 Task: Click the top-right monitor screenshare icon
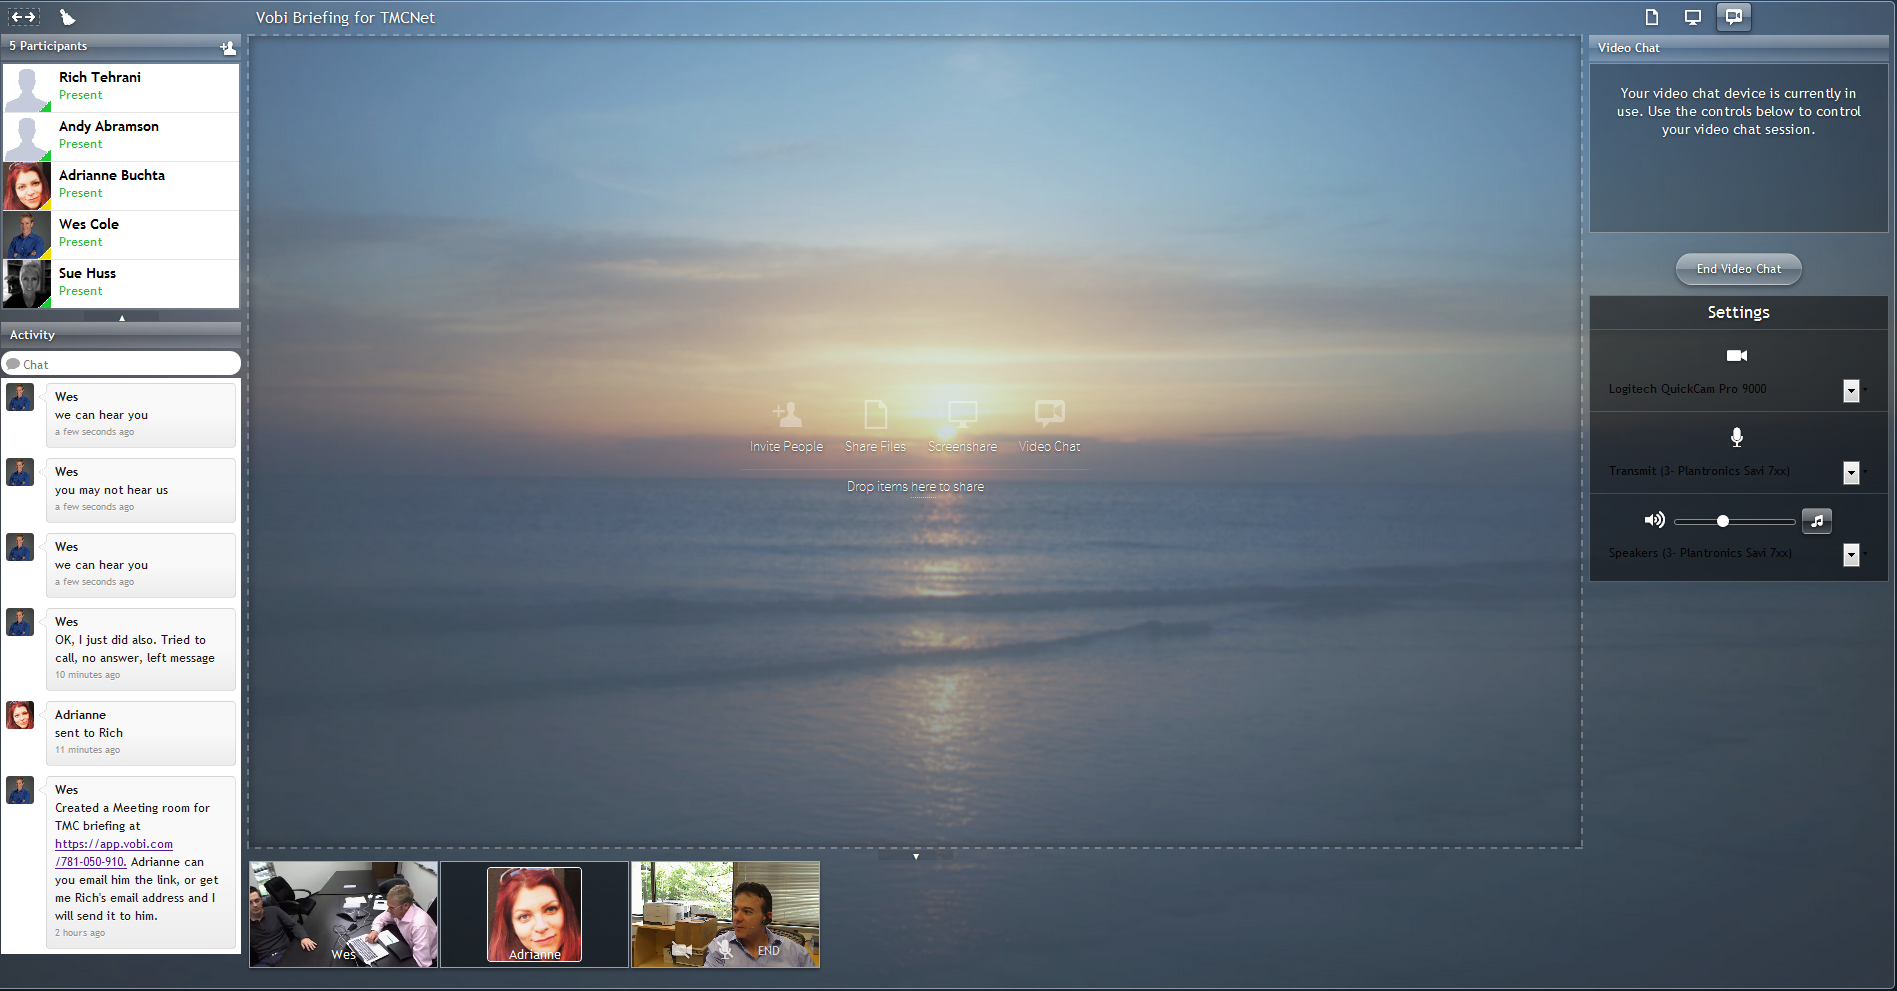(x=1693, y=17)
